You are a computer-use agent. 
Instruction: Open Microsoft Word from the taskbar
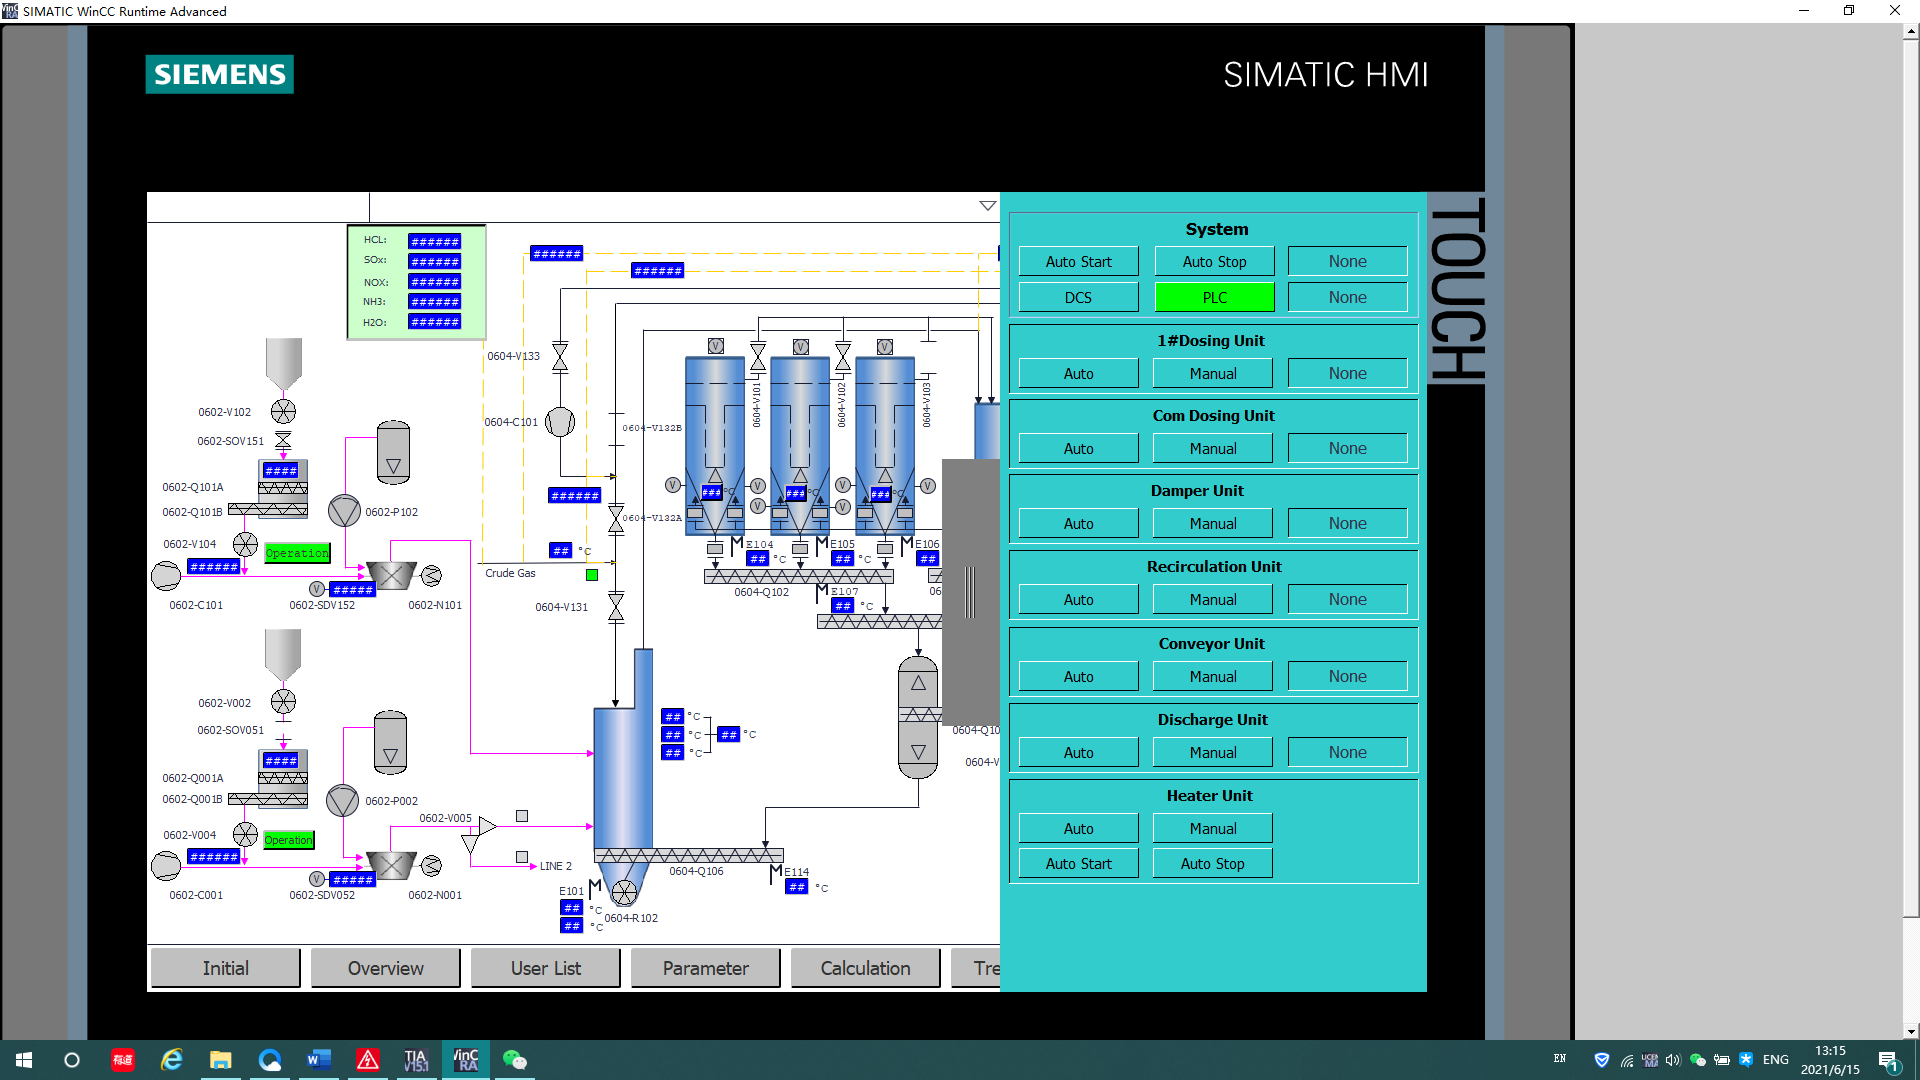(x=318, y=1060)
